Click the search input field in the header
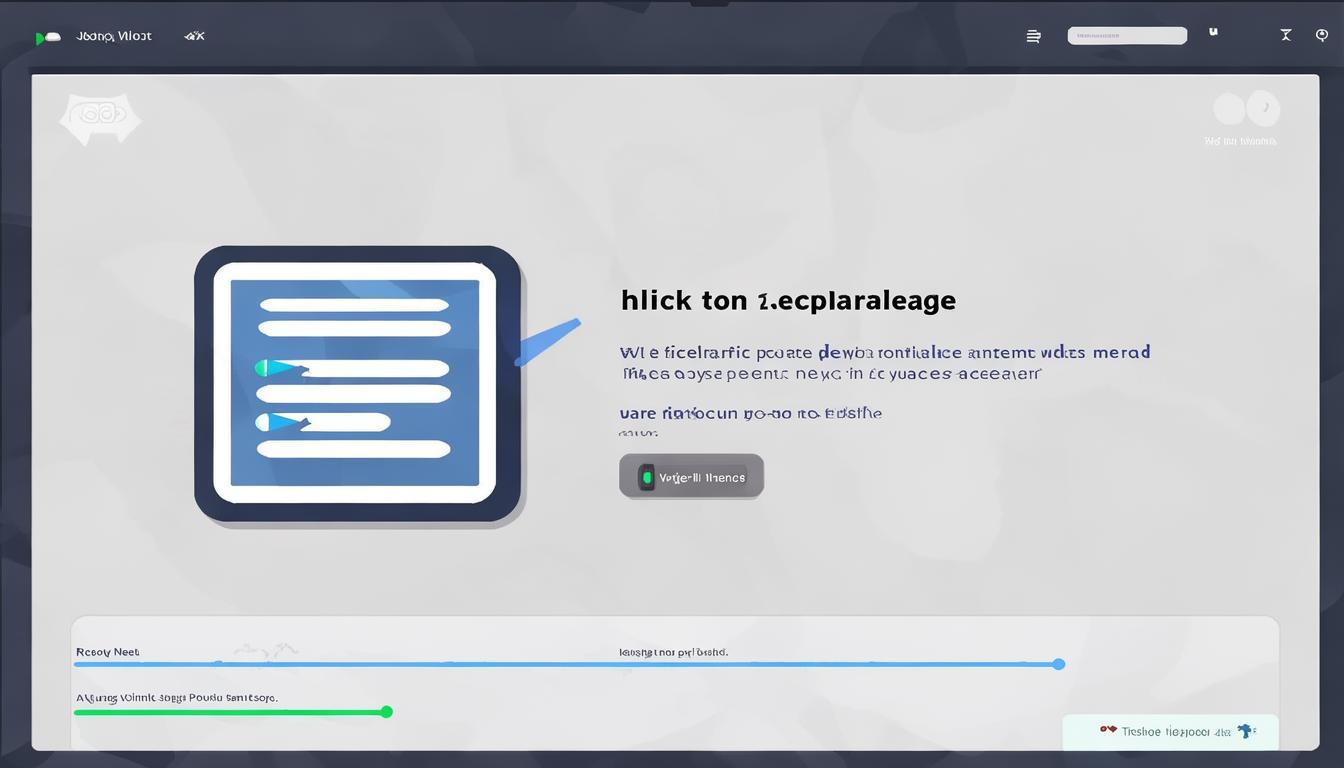Image resolution: width=1344 pixels, height=768 pixels. [1127, 36]
